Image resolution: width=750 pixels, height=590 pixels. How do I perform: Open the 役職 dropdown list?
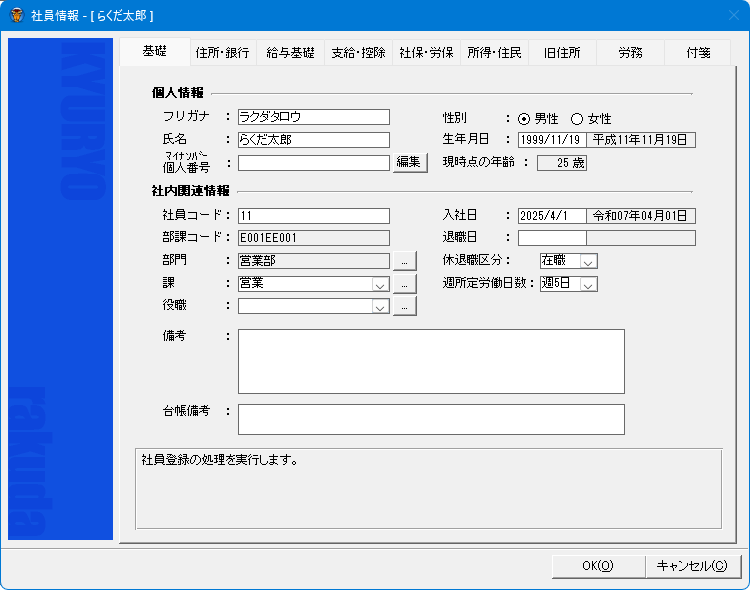(380, 307)
